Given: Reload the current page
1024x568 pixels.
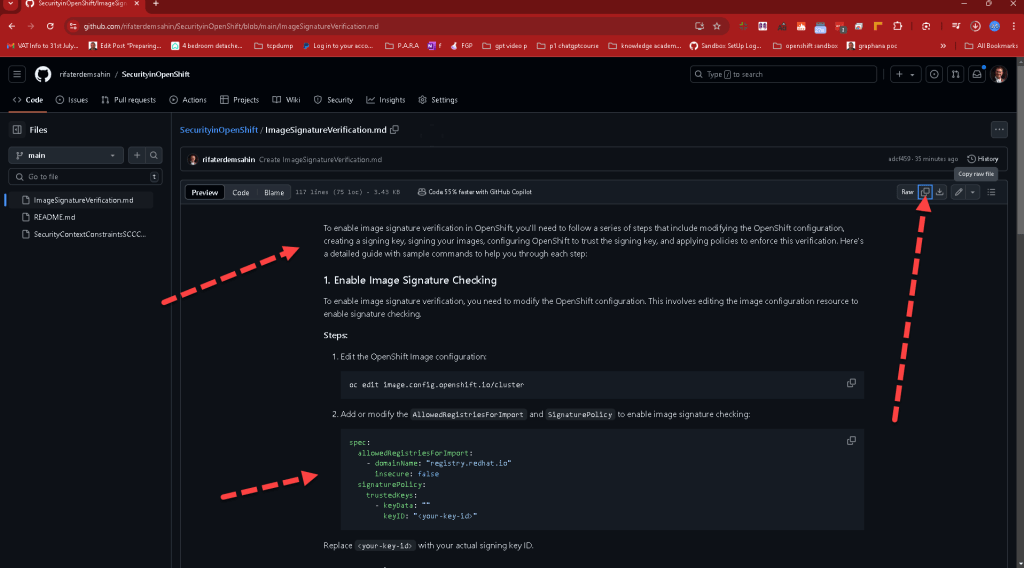Looking at the screenshot, I should tap(50, 26).
